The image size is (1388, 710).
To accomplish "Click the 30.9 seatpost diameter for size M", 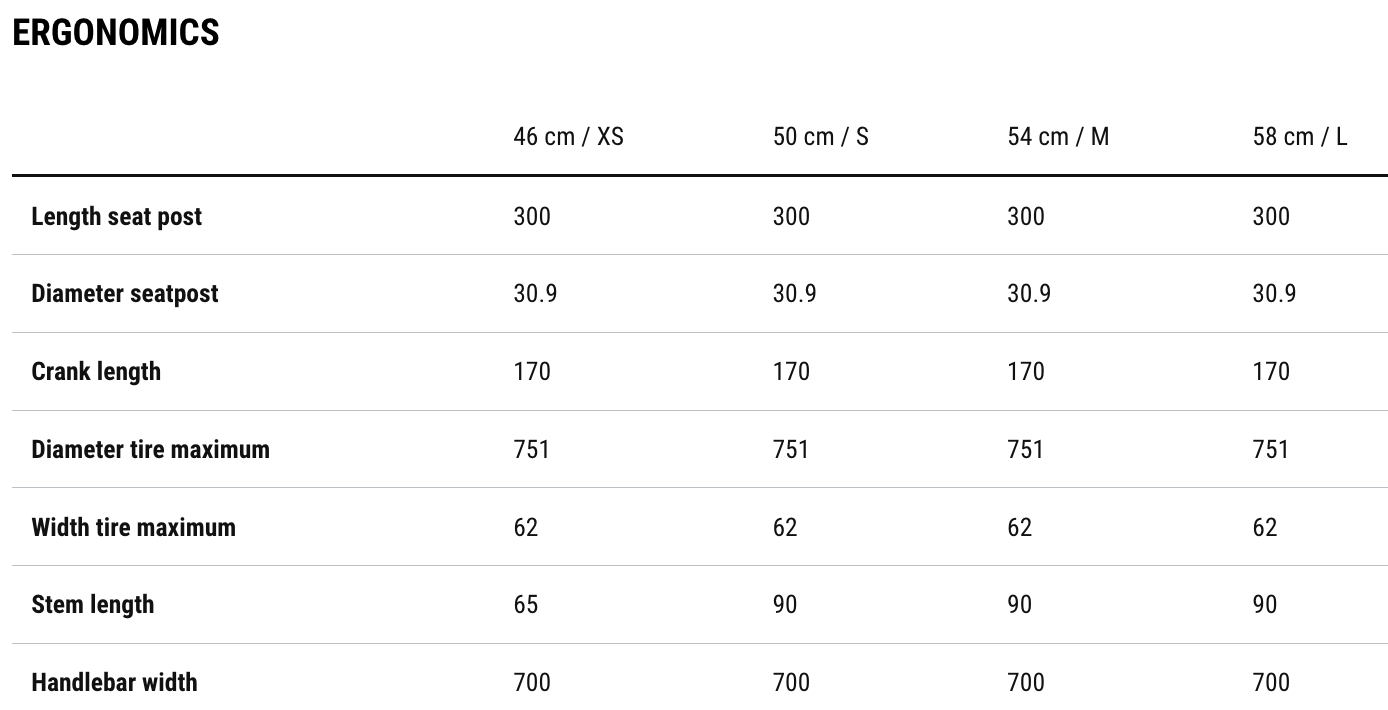I will tap(1029, 293).
